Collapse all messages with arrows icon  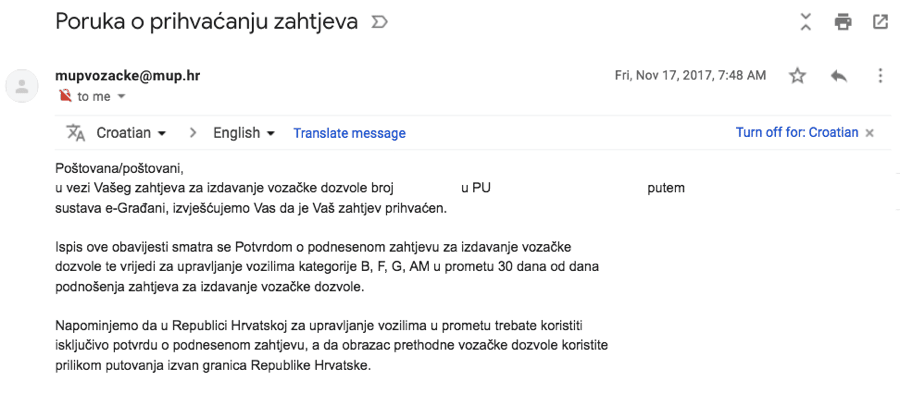(x=805, y=22)
